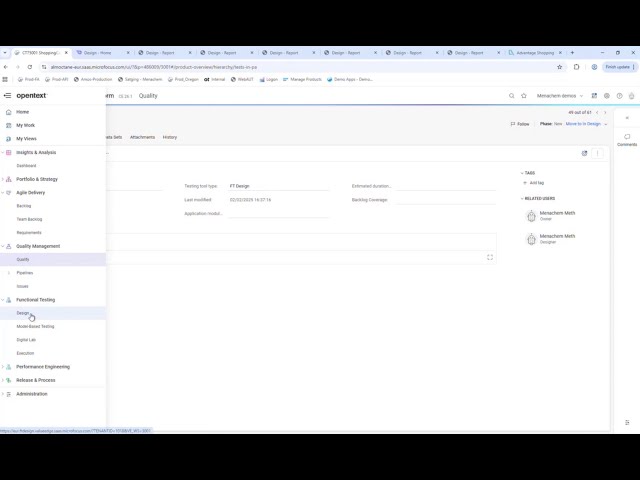The height and width of the screenshot is (480, 640).
Task: Collapse the Agile Delivery section
Action: tap(3, 193)
